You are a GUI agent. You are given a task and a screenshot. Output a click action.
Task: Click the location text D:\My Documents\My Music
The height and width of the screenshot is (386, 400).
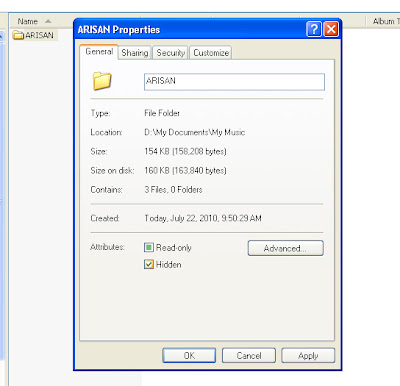click(195, 132)
